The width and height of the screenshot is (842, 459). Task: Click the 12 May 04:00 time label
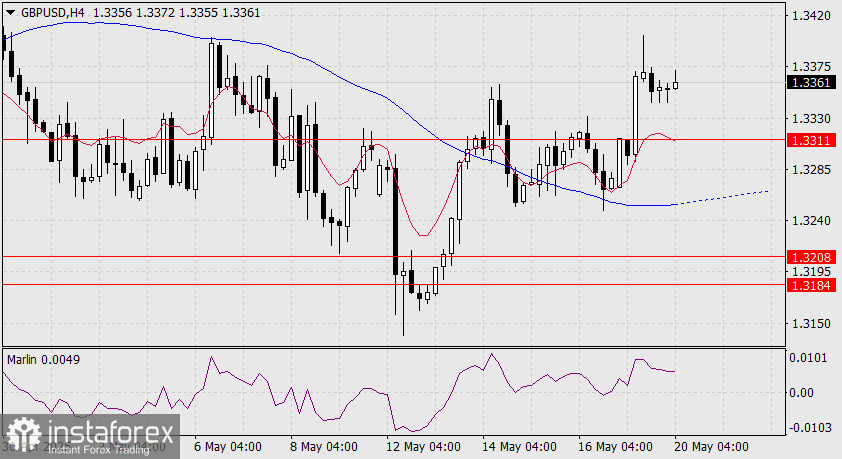click(423, 447)
